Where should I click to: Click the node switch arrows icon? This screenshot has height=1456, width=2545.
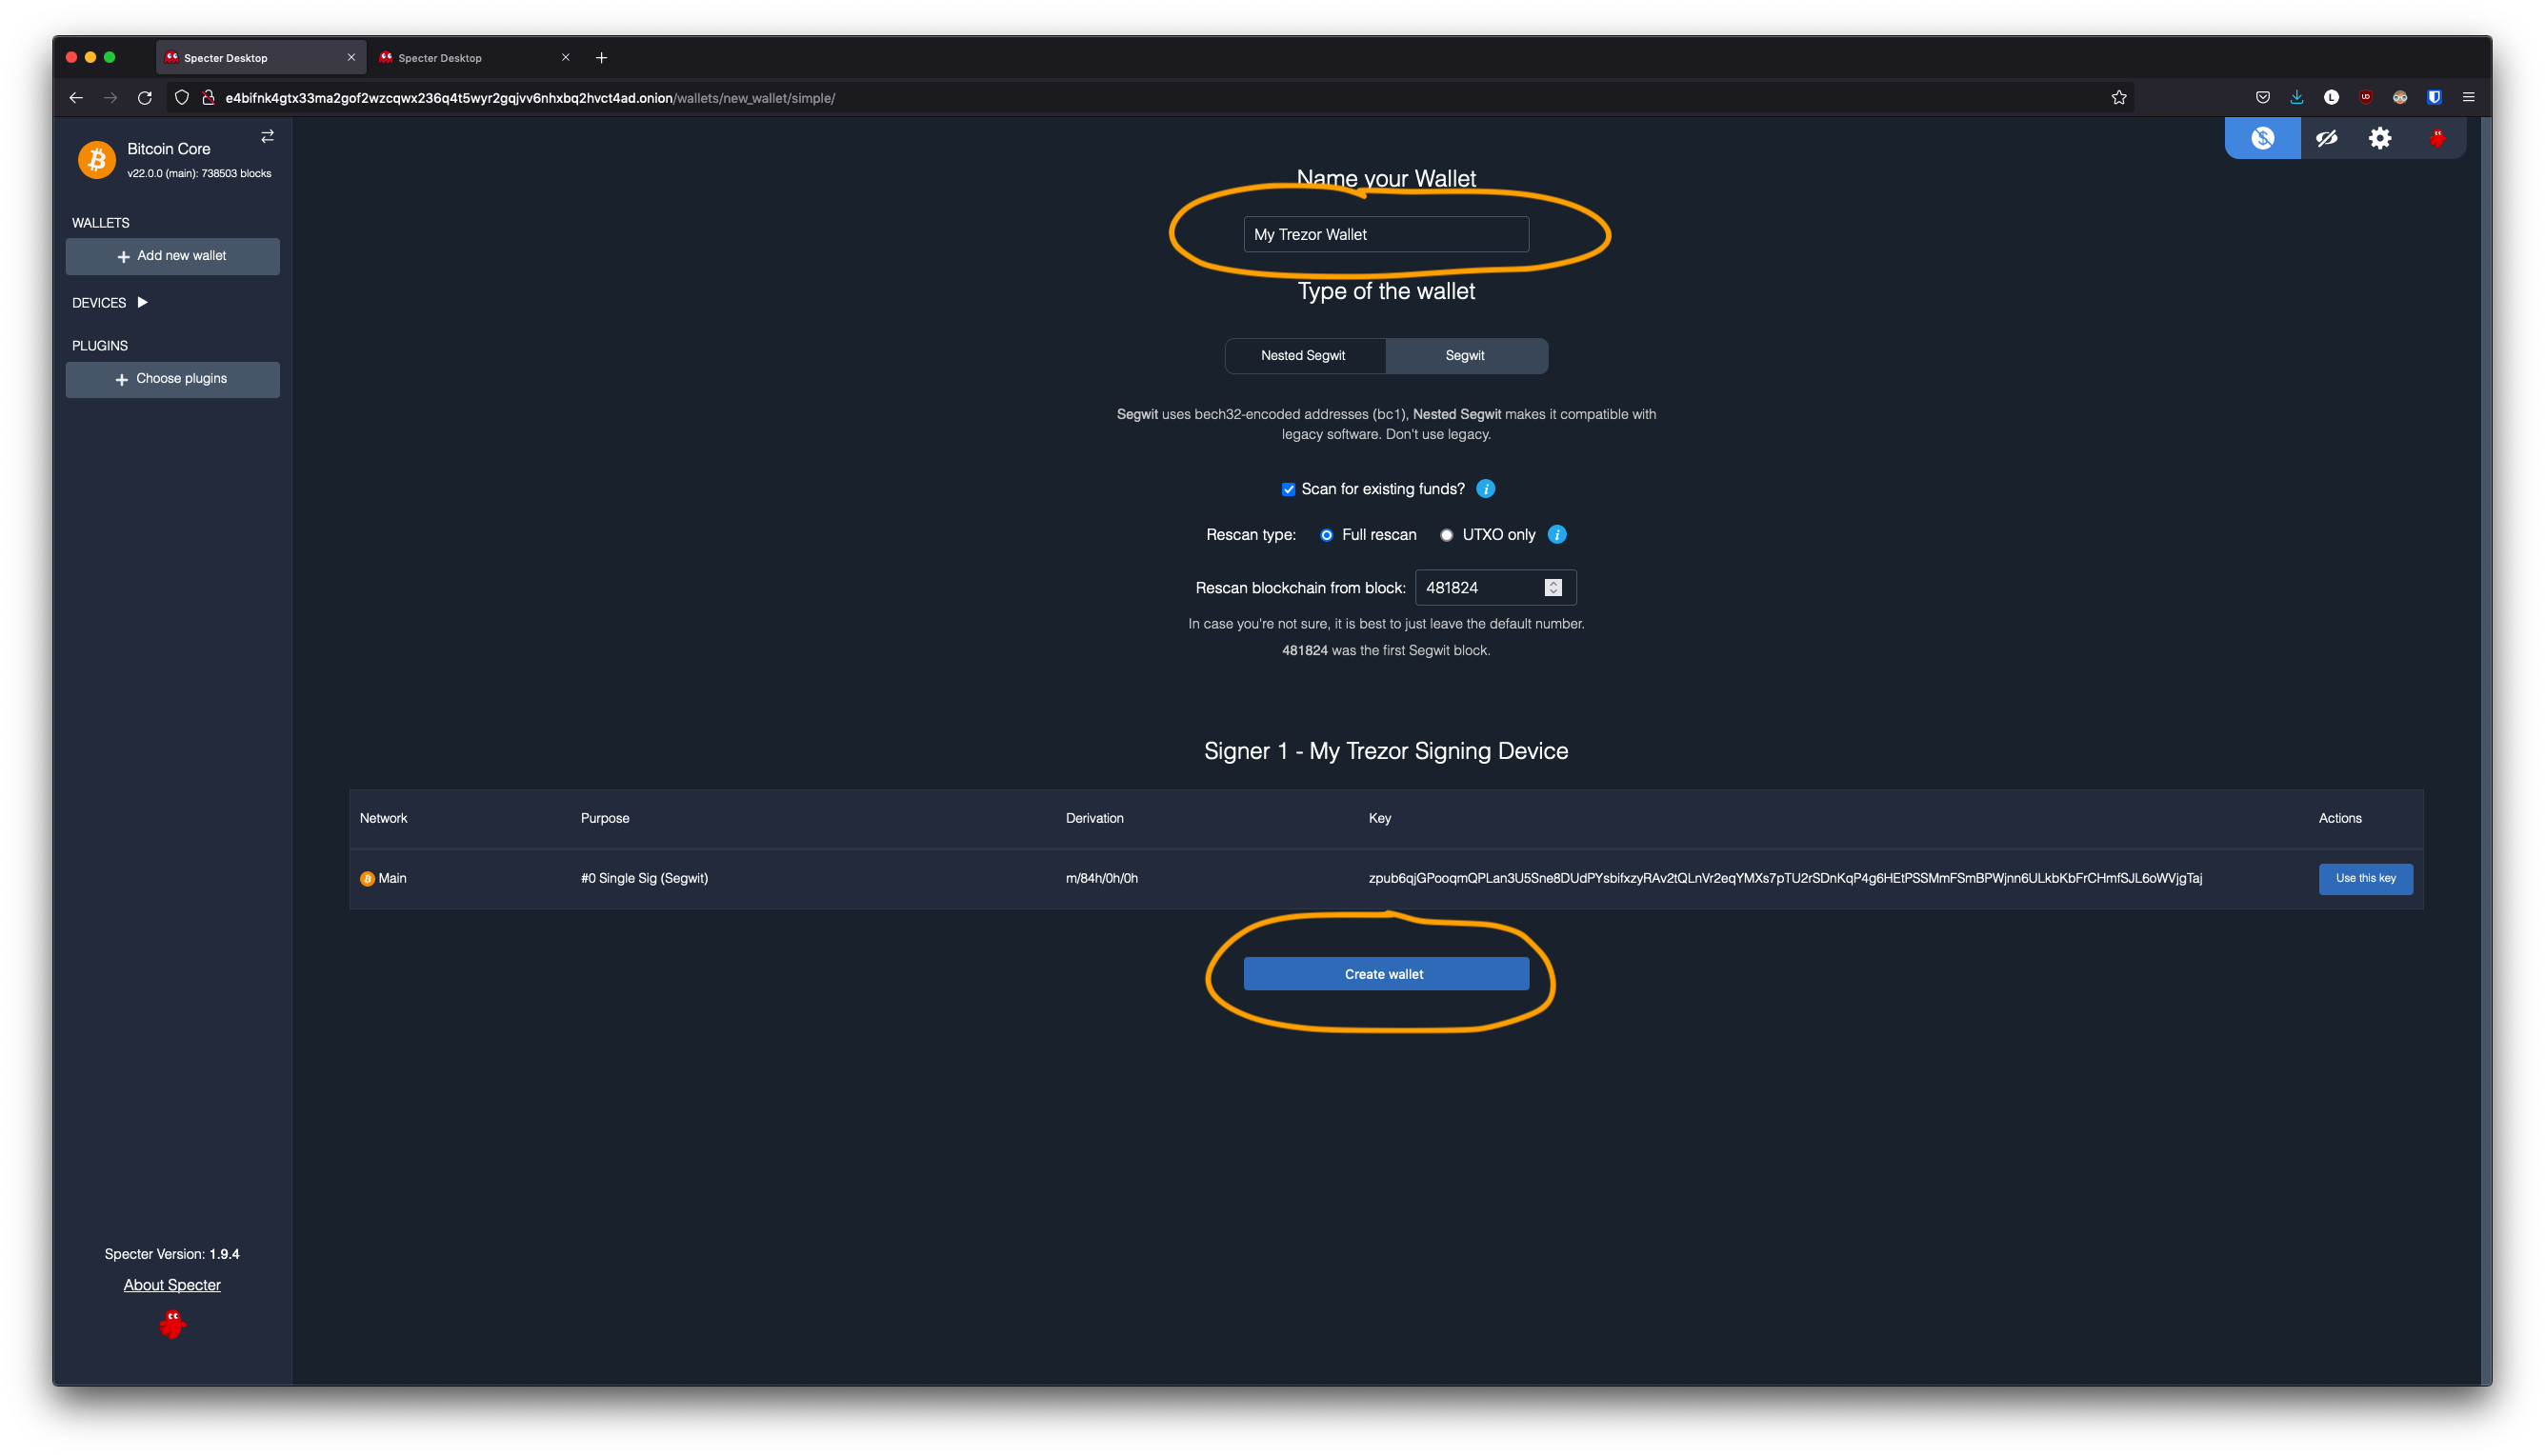point(267,136)
